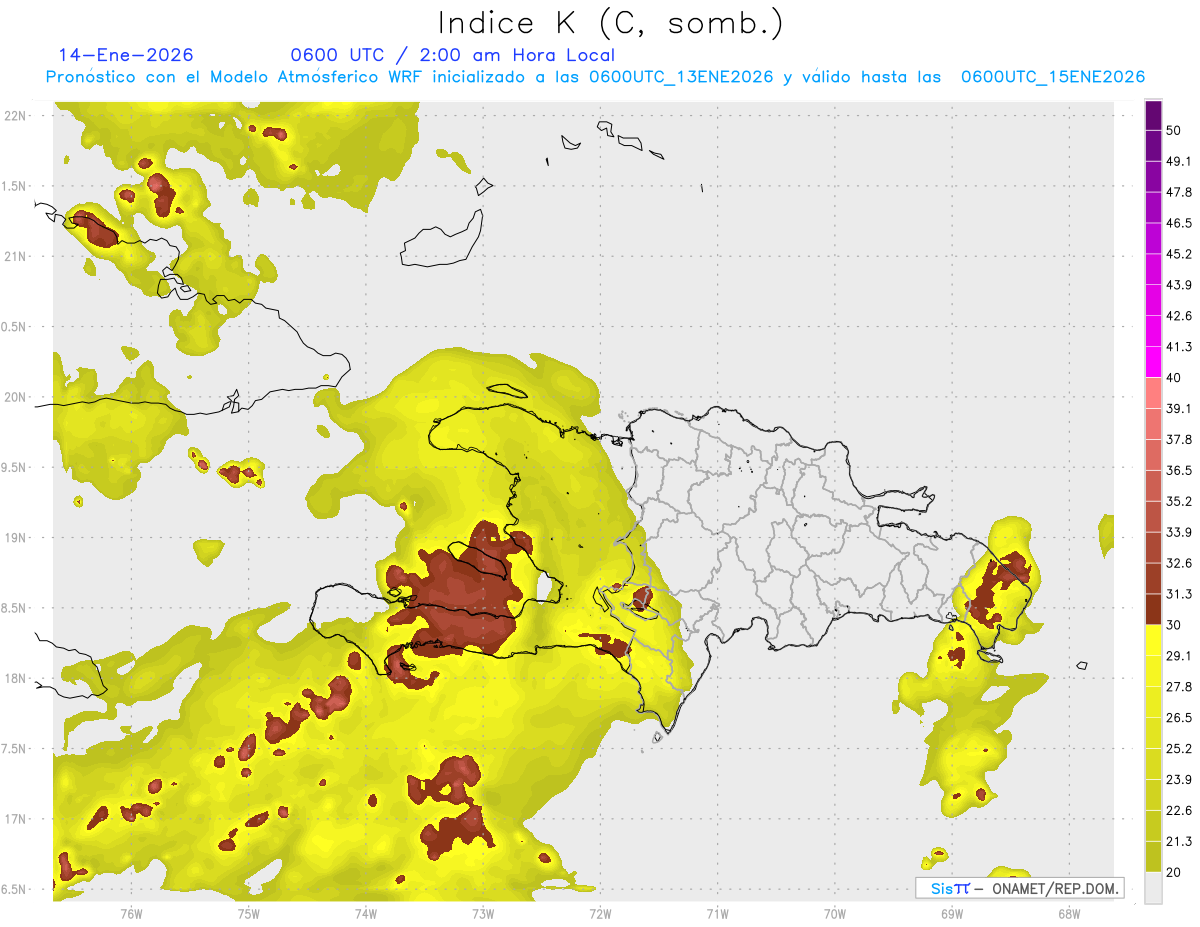Click colorbar value '25.2'
The image size is (1200, 927).
[1179, 749]
